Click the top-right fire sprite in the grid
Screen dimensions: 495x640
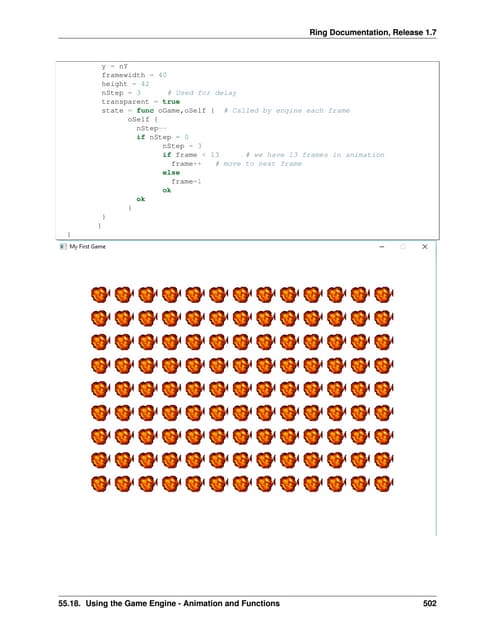[x=384, y=294]
